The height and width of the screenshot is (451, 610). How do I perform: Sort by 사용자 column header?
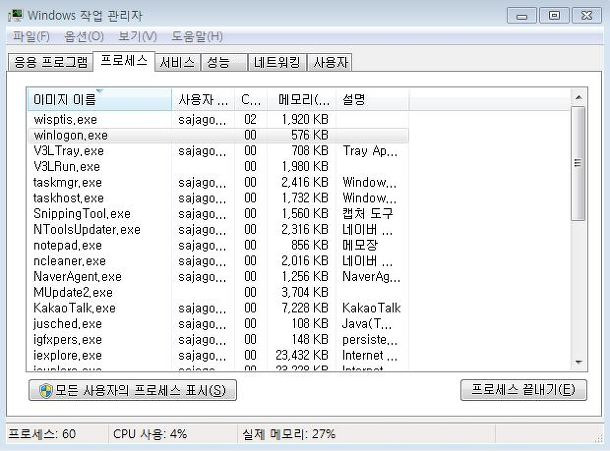coord(203,100)
